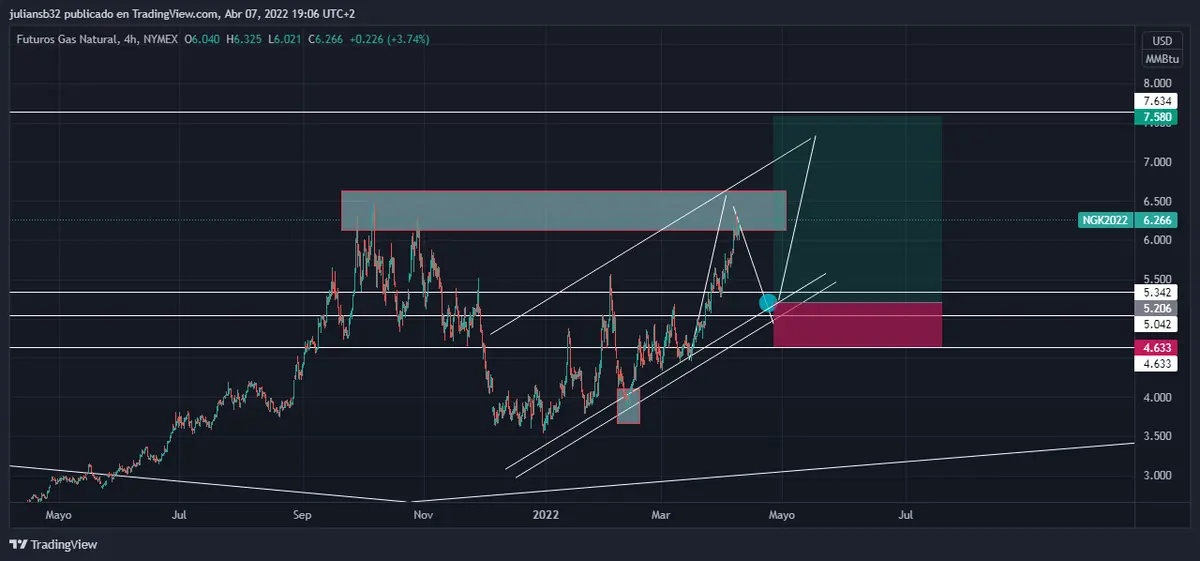The height and width of the screenshot is (561, 1200).
Task: Click the TradingView logo icon
Action: click(x=18, y=544)
